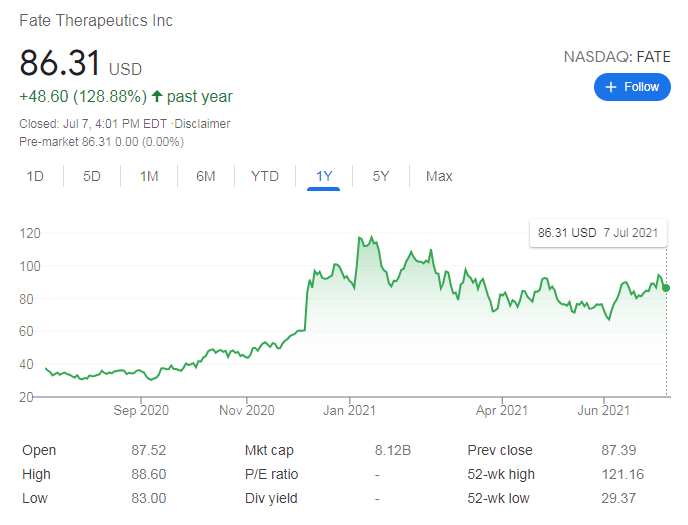Click the Prev close value 87.39

point(619,450)
